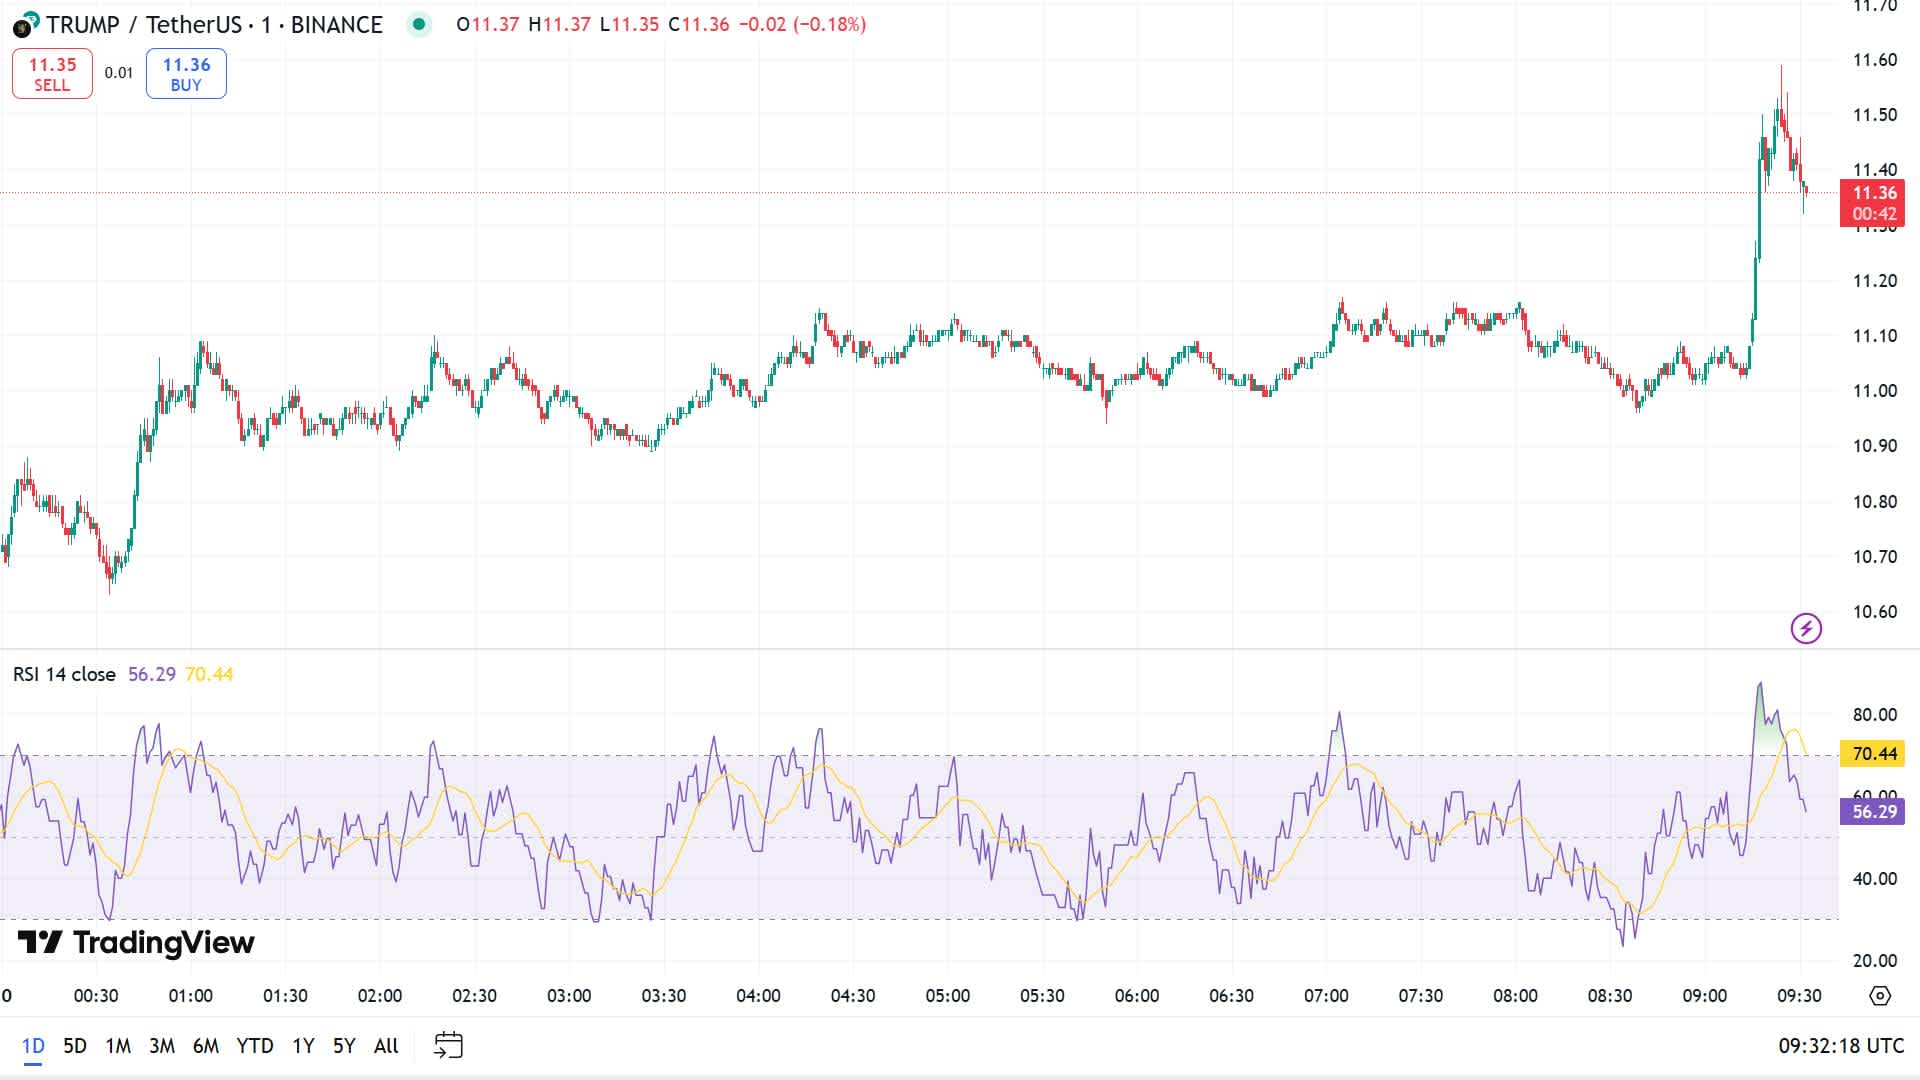
Task: Click the RSI value 56.29 in legend
Action: [152, 674]
